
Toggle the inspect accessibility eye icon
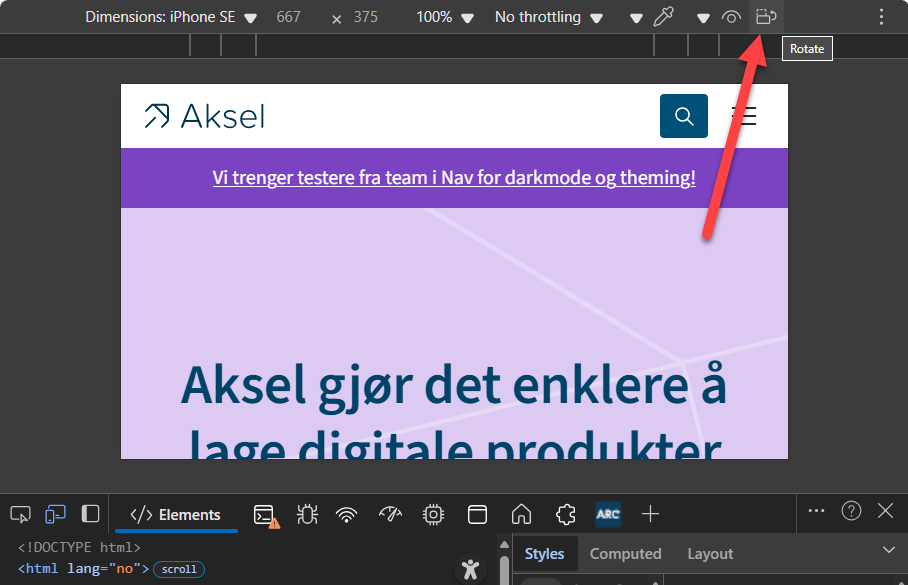pos(731,16)
